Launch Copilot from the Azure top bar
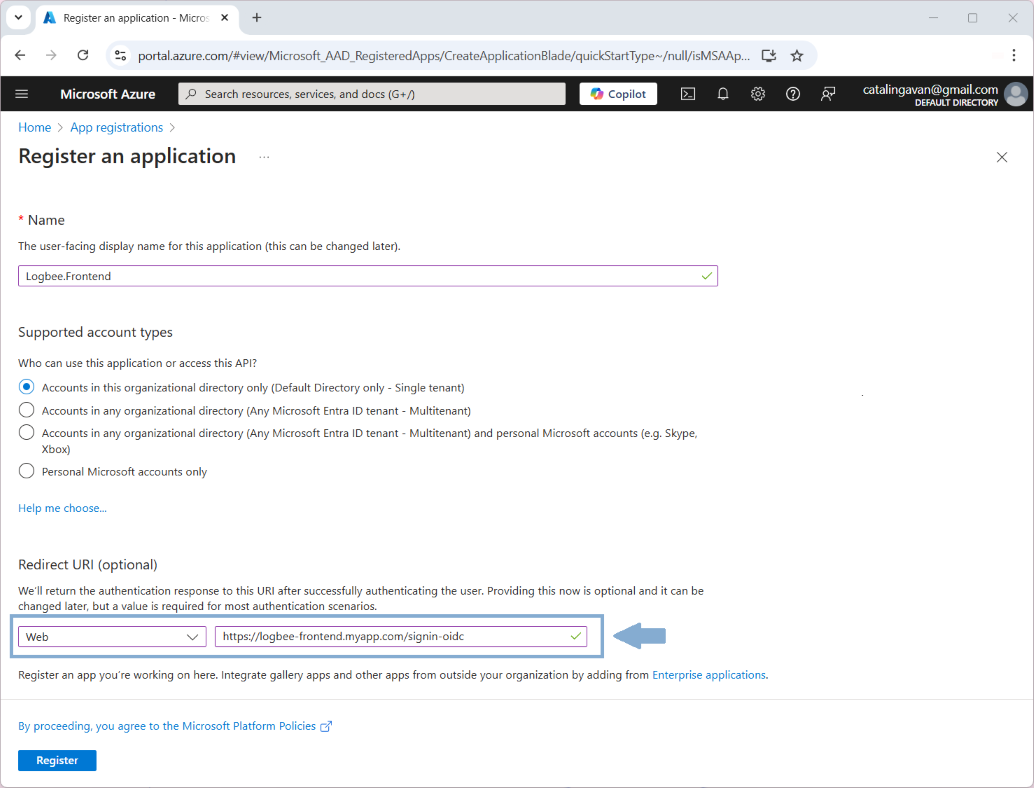Screen dimensions: 1034x788 pos(617,93)
